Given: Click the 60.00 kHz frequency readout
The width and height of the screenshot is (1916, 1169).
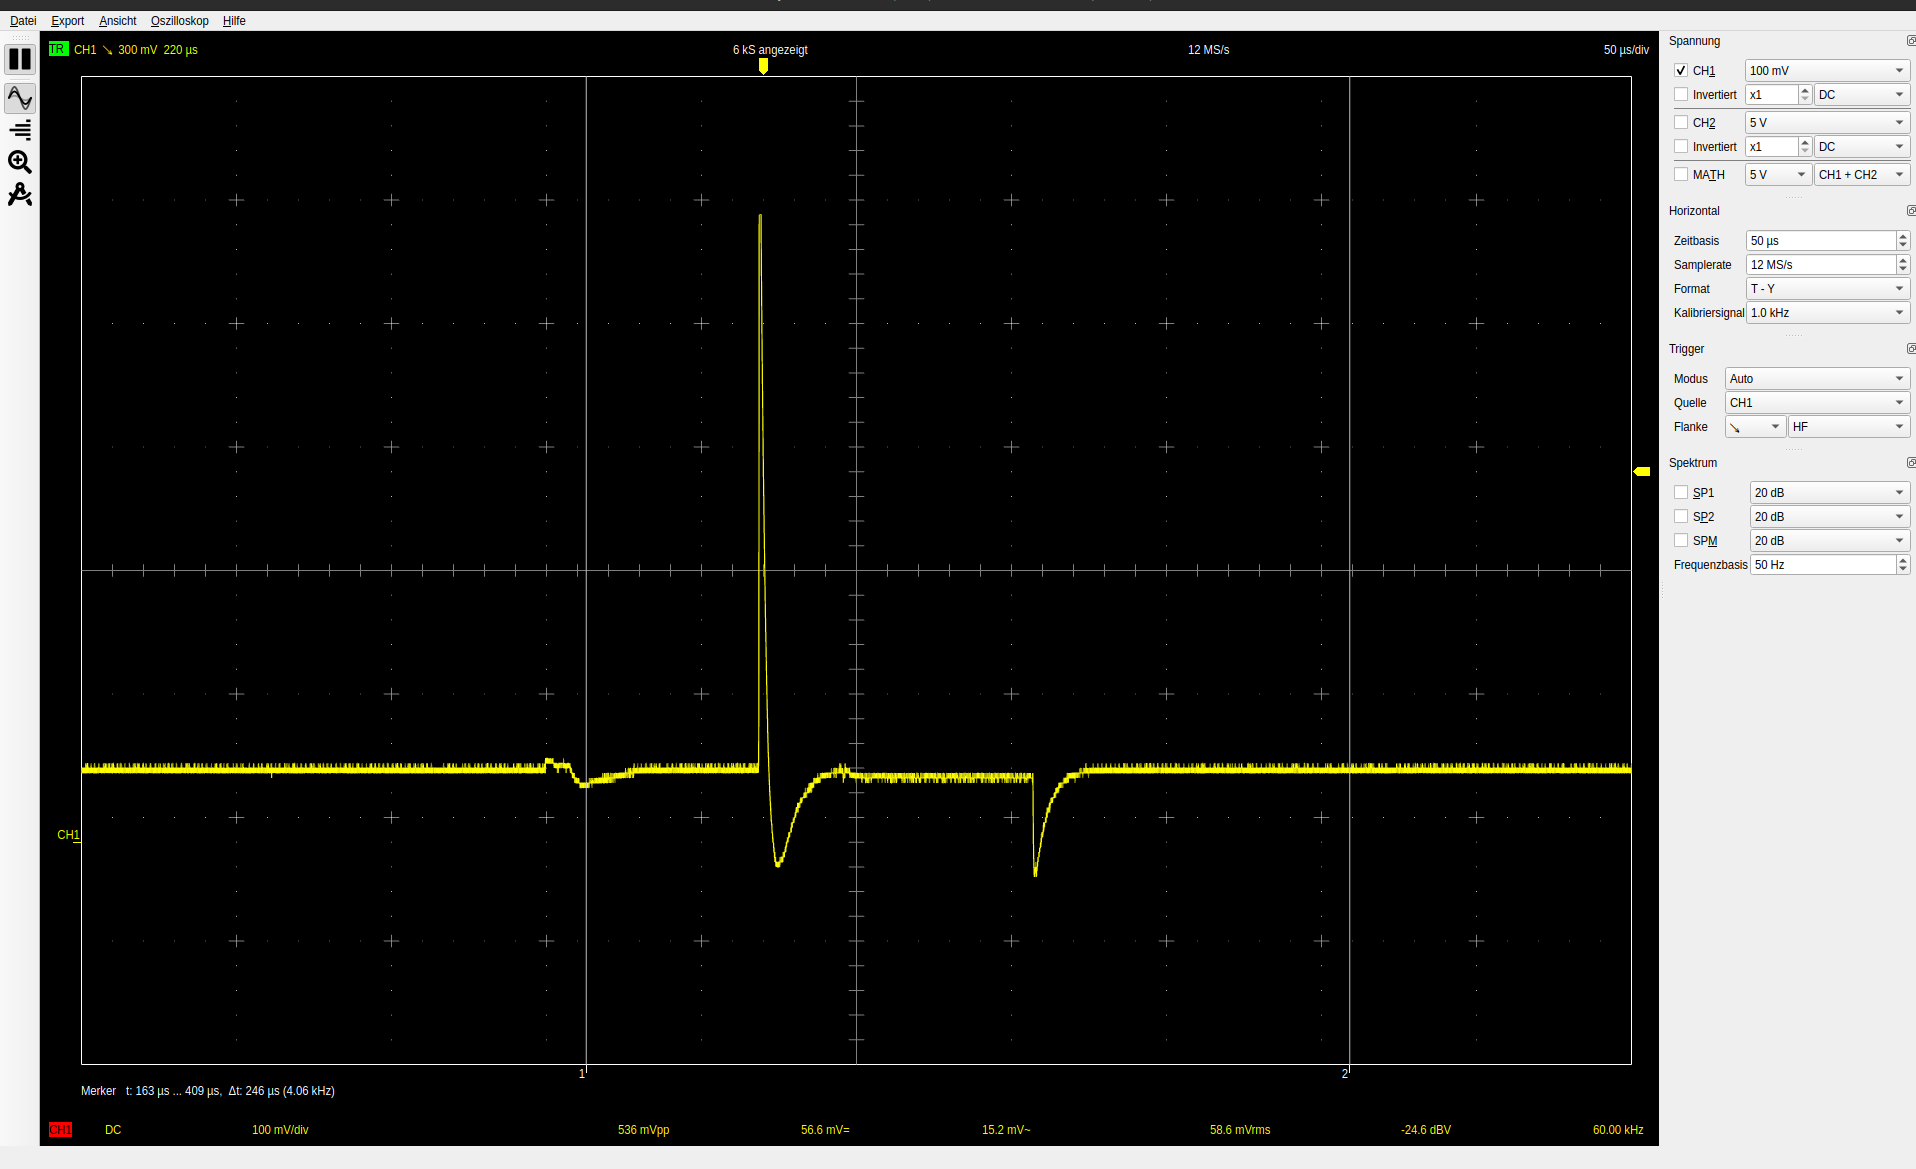Looking at the screenshot, I should pos(1618,1130).
